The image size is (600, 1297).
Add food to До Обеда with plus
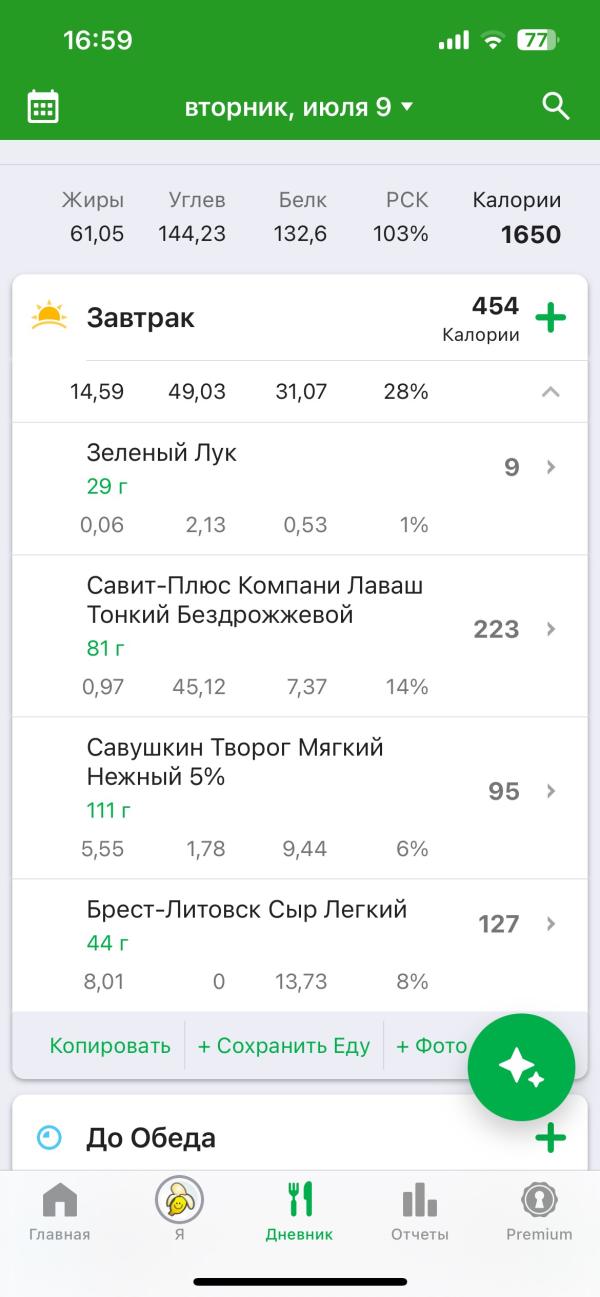coord(550,1138)
